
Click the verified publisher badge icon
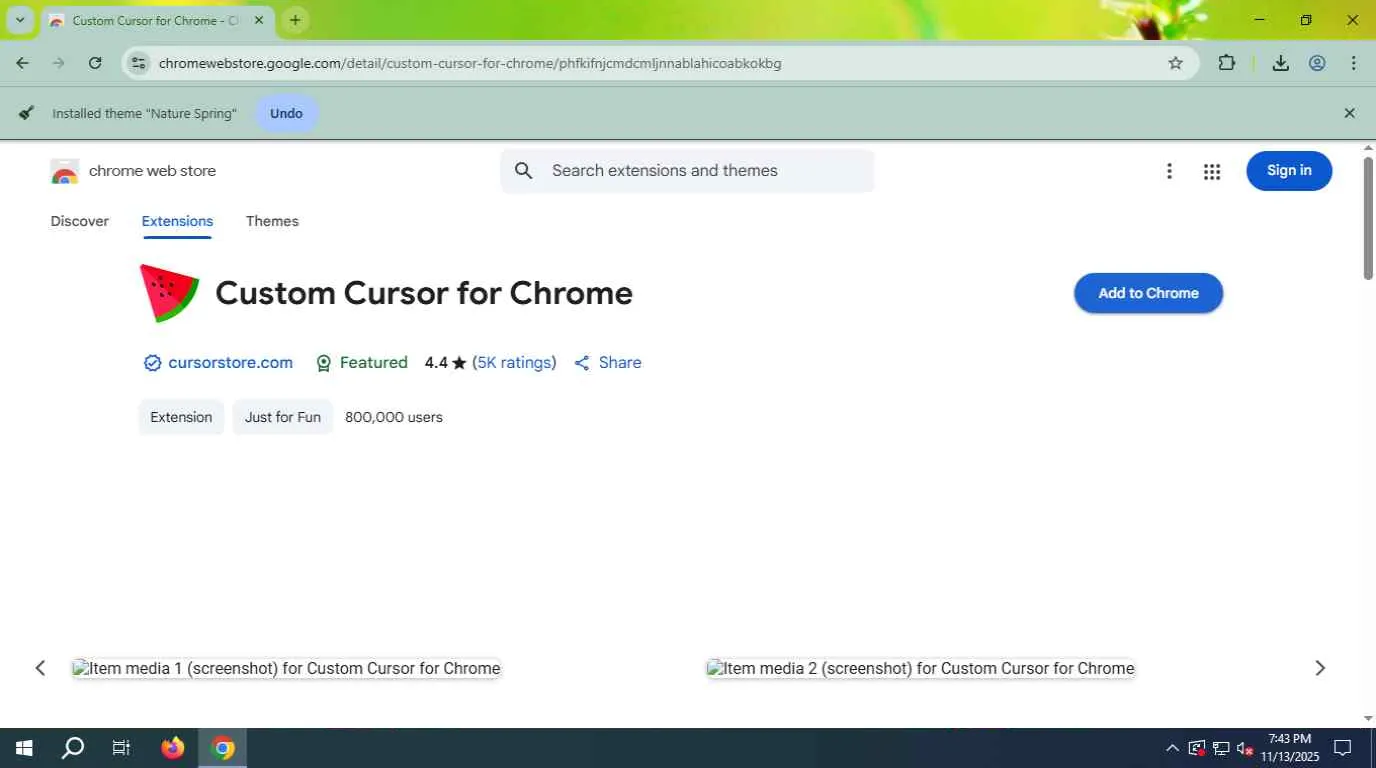coord(152,363)
